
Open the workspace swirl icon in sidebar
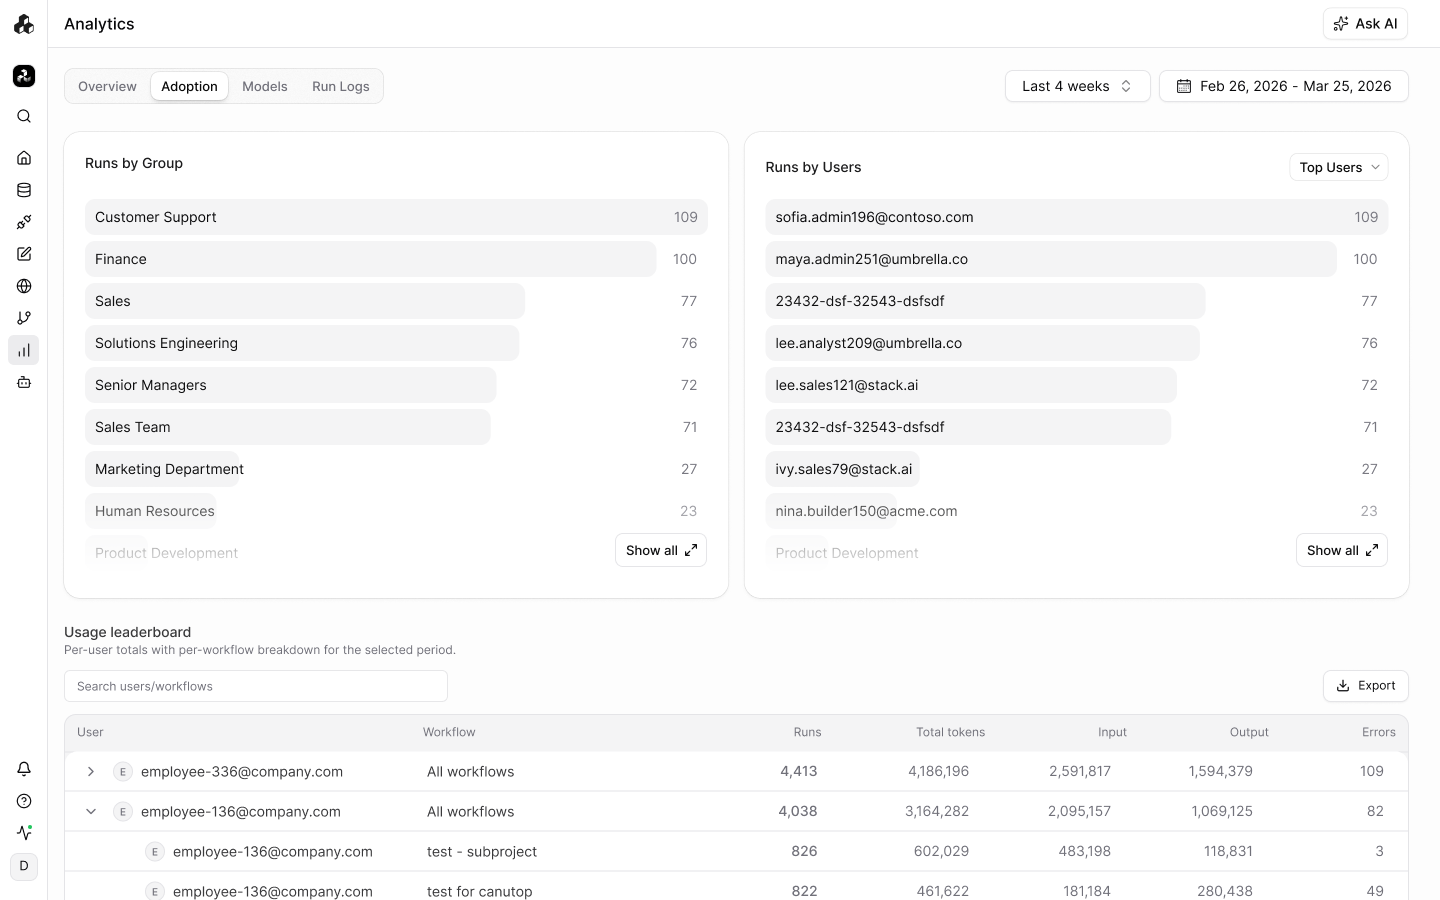pyautogui.click(x=24, y=76)
